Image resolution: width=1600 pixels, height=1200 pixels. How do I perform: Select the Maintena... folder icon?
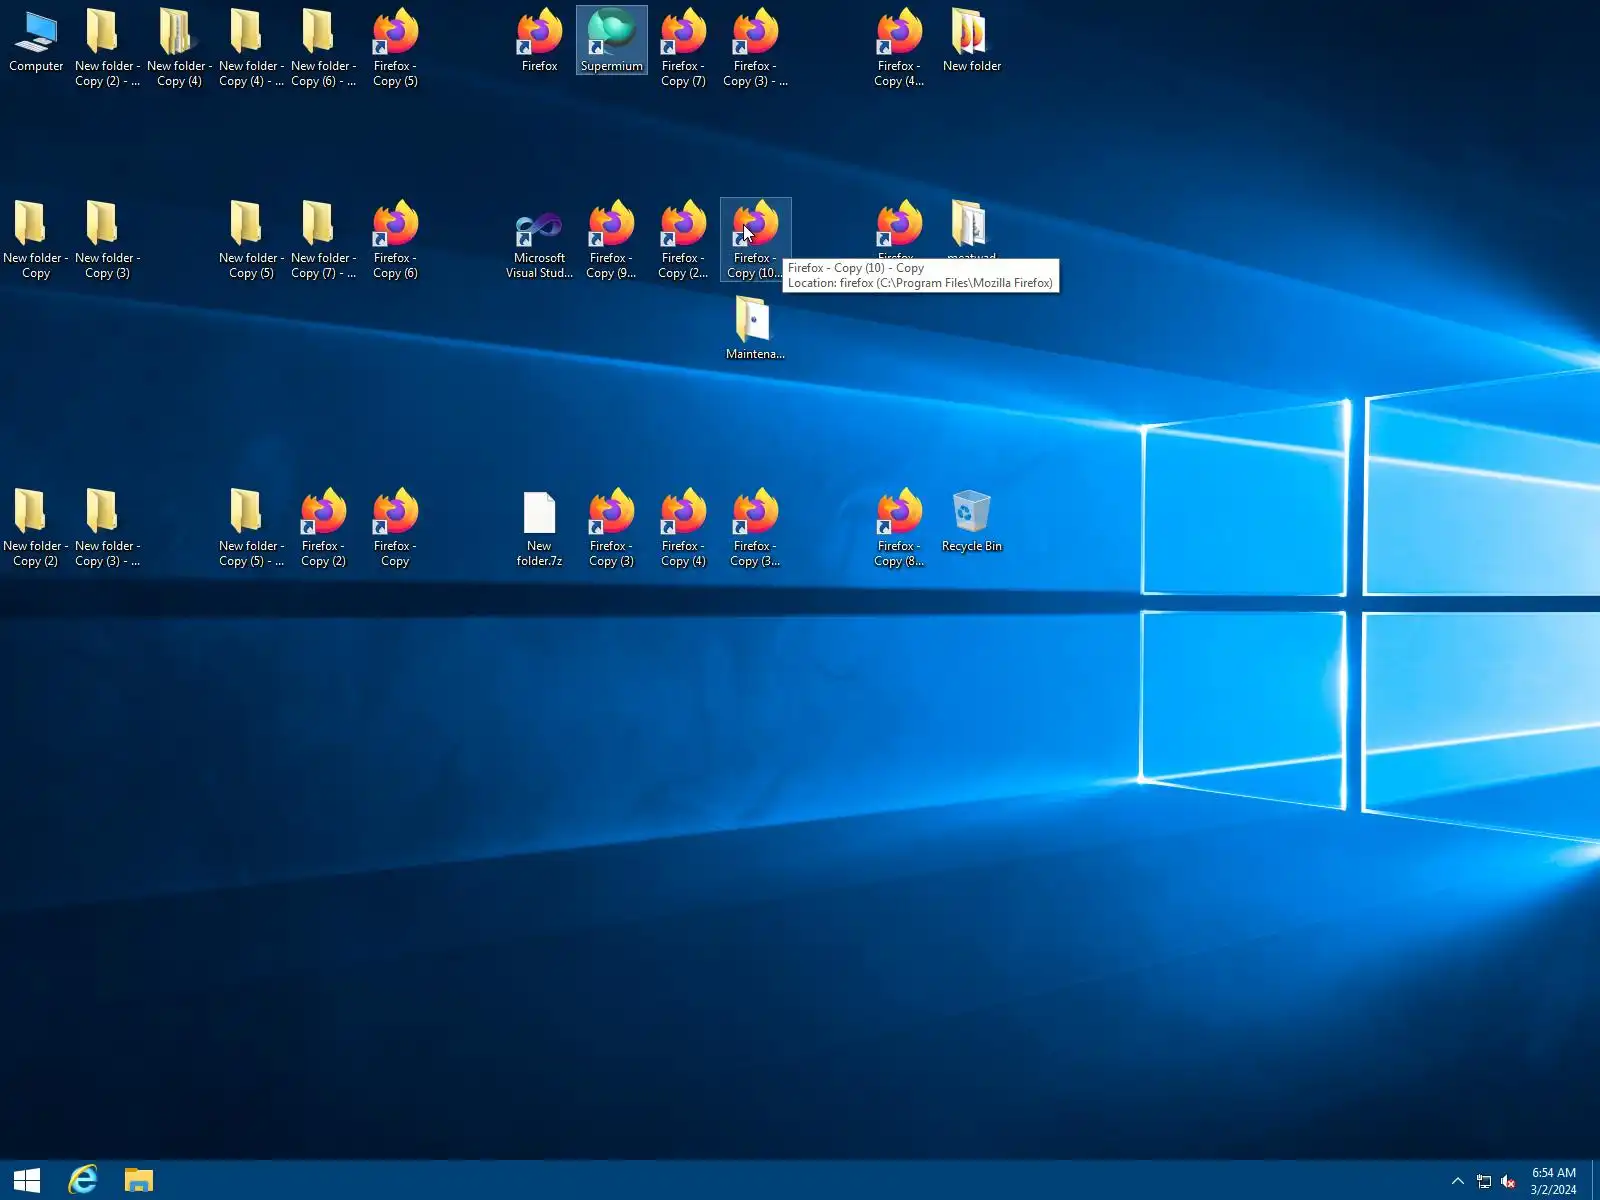[x=755, y=328]
